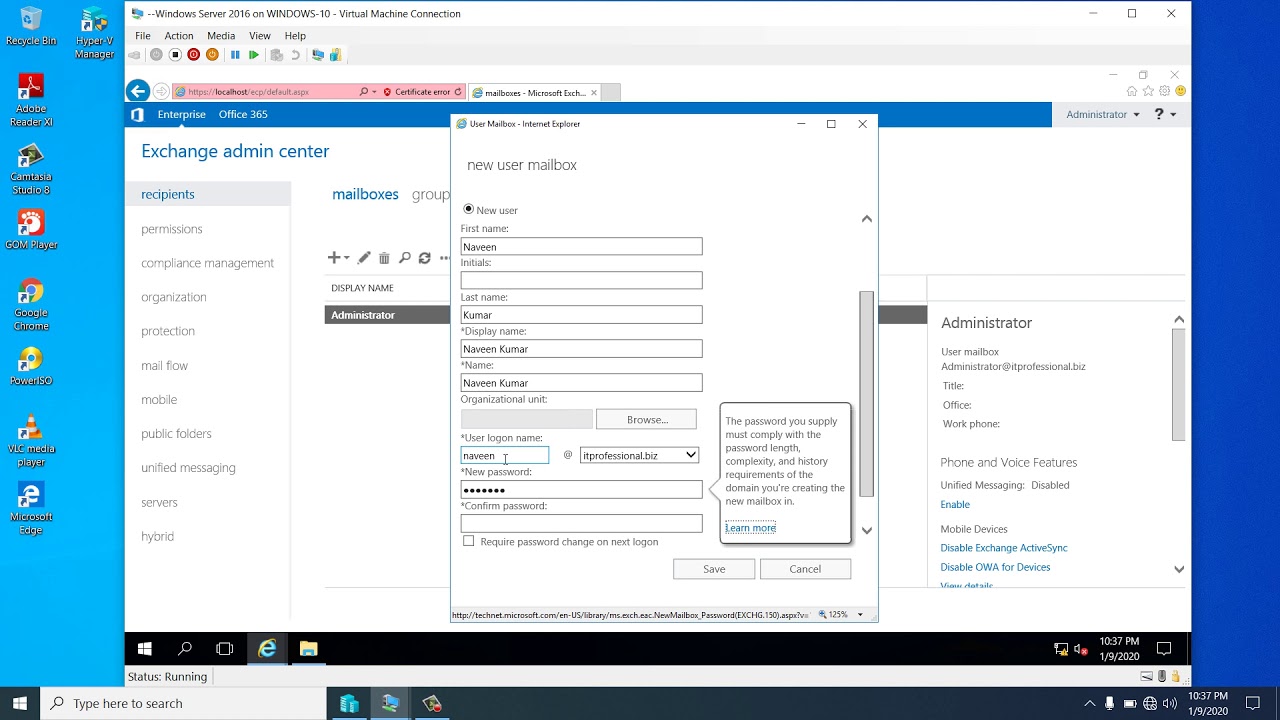This screenshot has width=1280, height=720.
Task: Click the Enable Unified Messaging link
Action: click(955, 505)
